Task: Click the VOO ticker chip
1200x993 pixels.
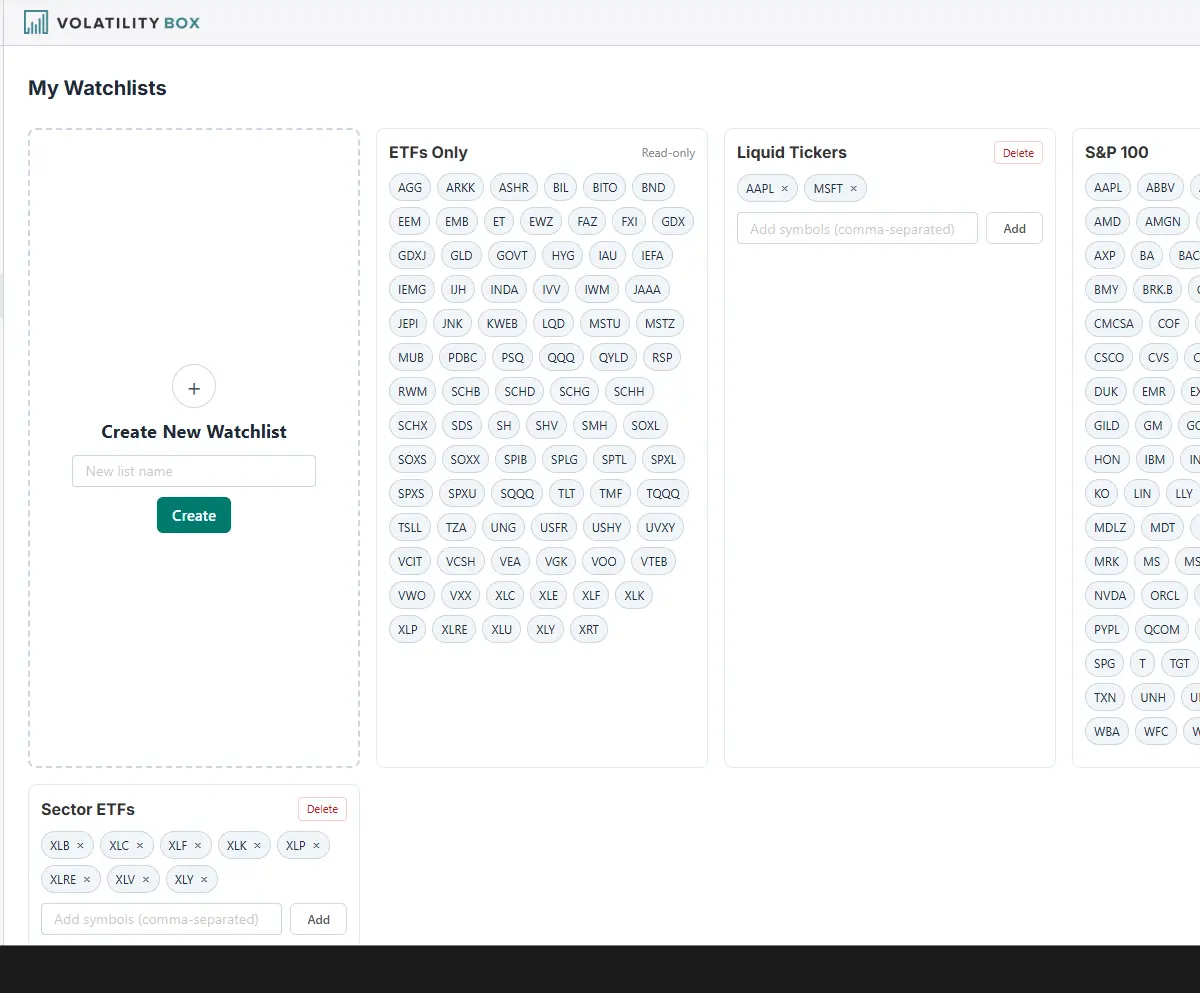Action: [604, 561]
